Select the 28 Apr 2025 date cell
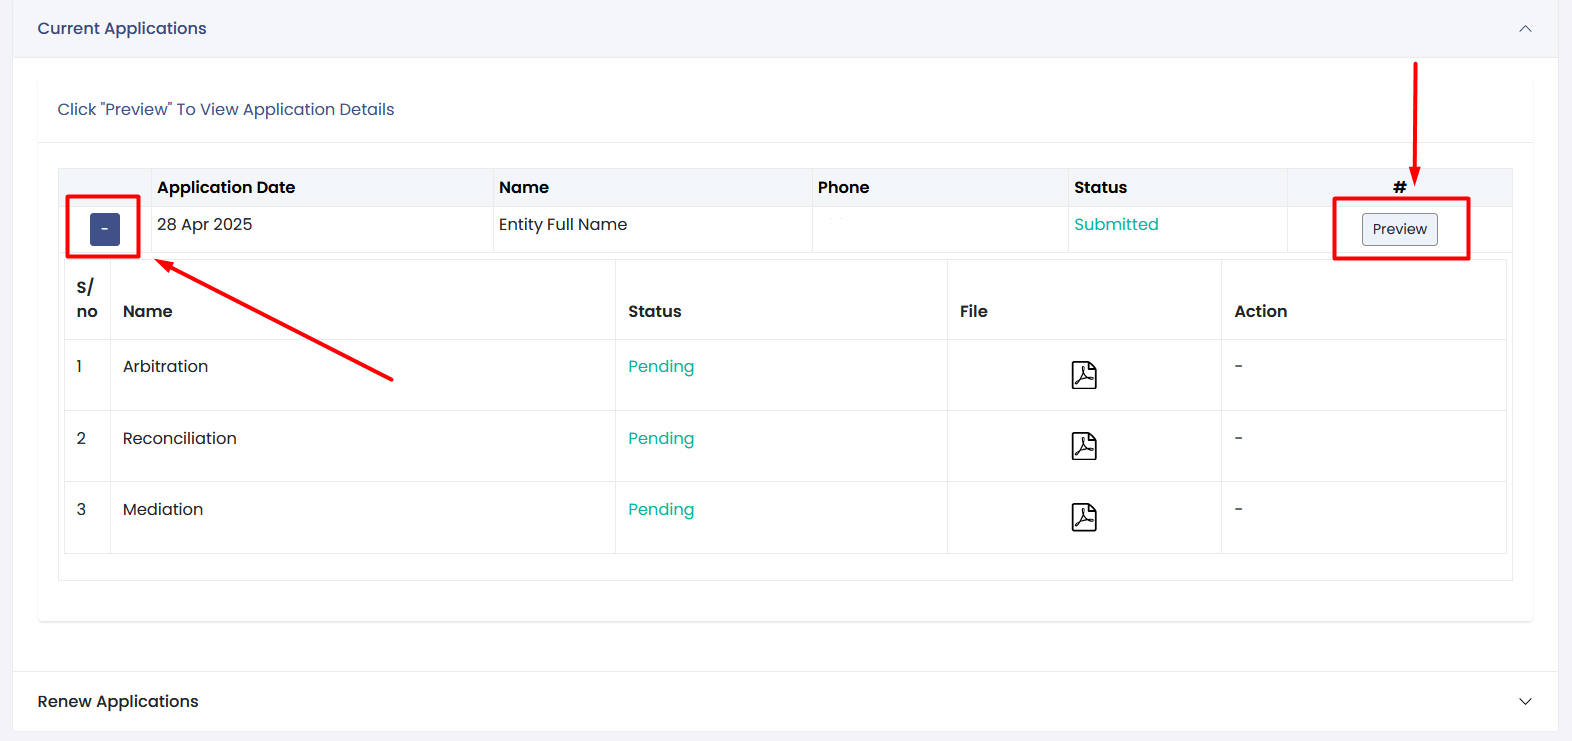 pyautogui.click(x=205, y=225)
